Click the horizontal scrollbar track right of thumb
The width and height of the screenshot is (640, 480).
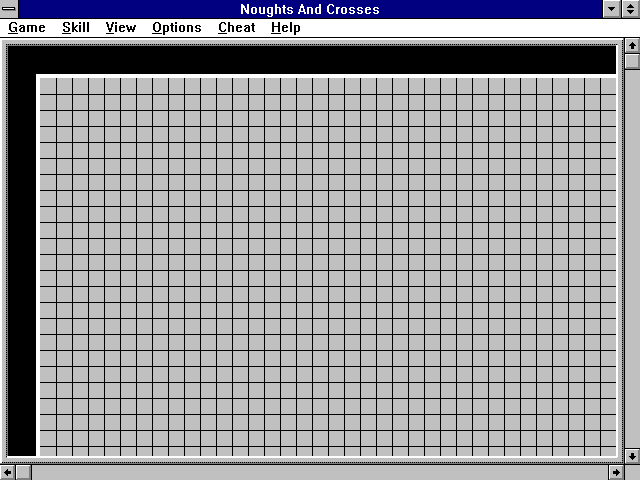320,473
